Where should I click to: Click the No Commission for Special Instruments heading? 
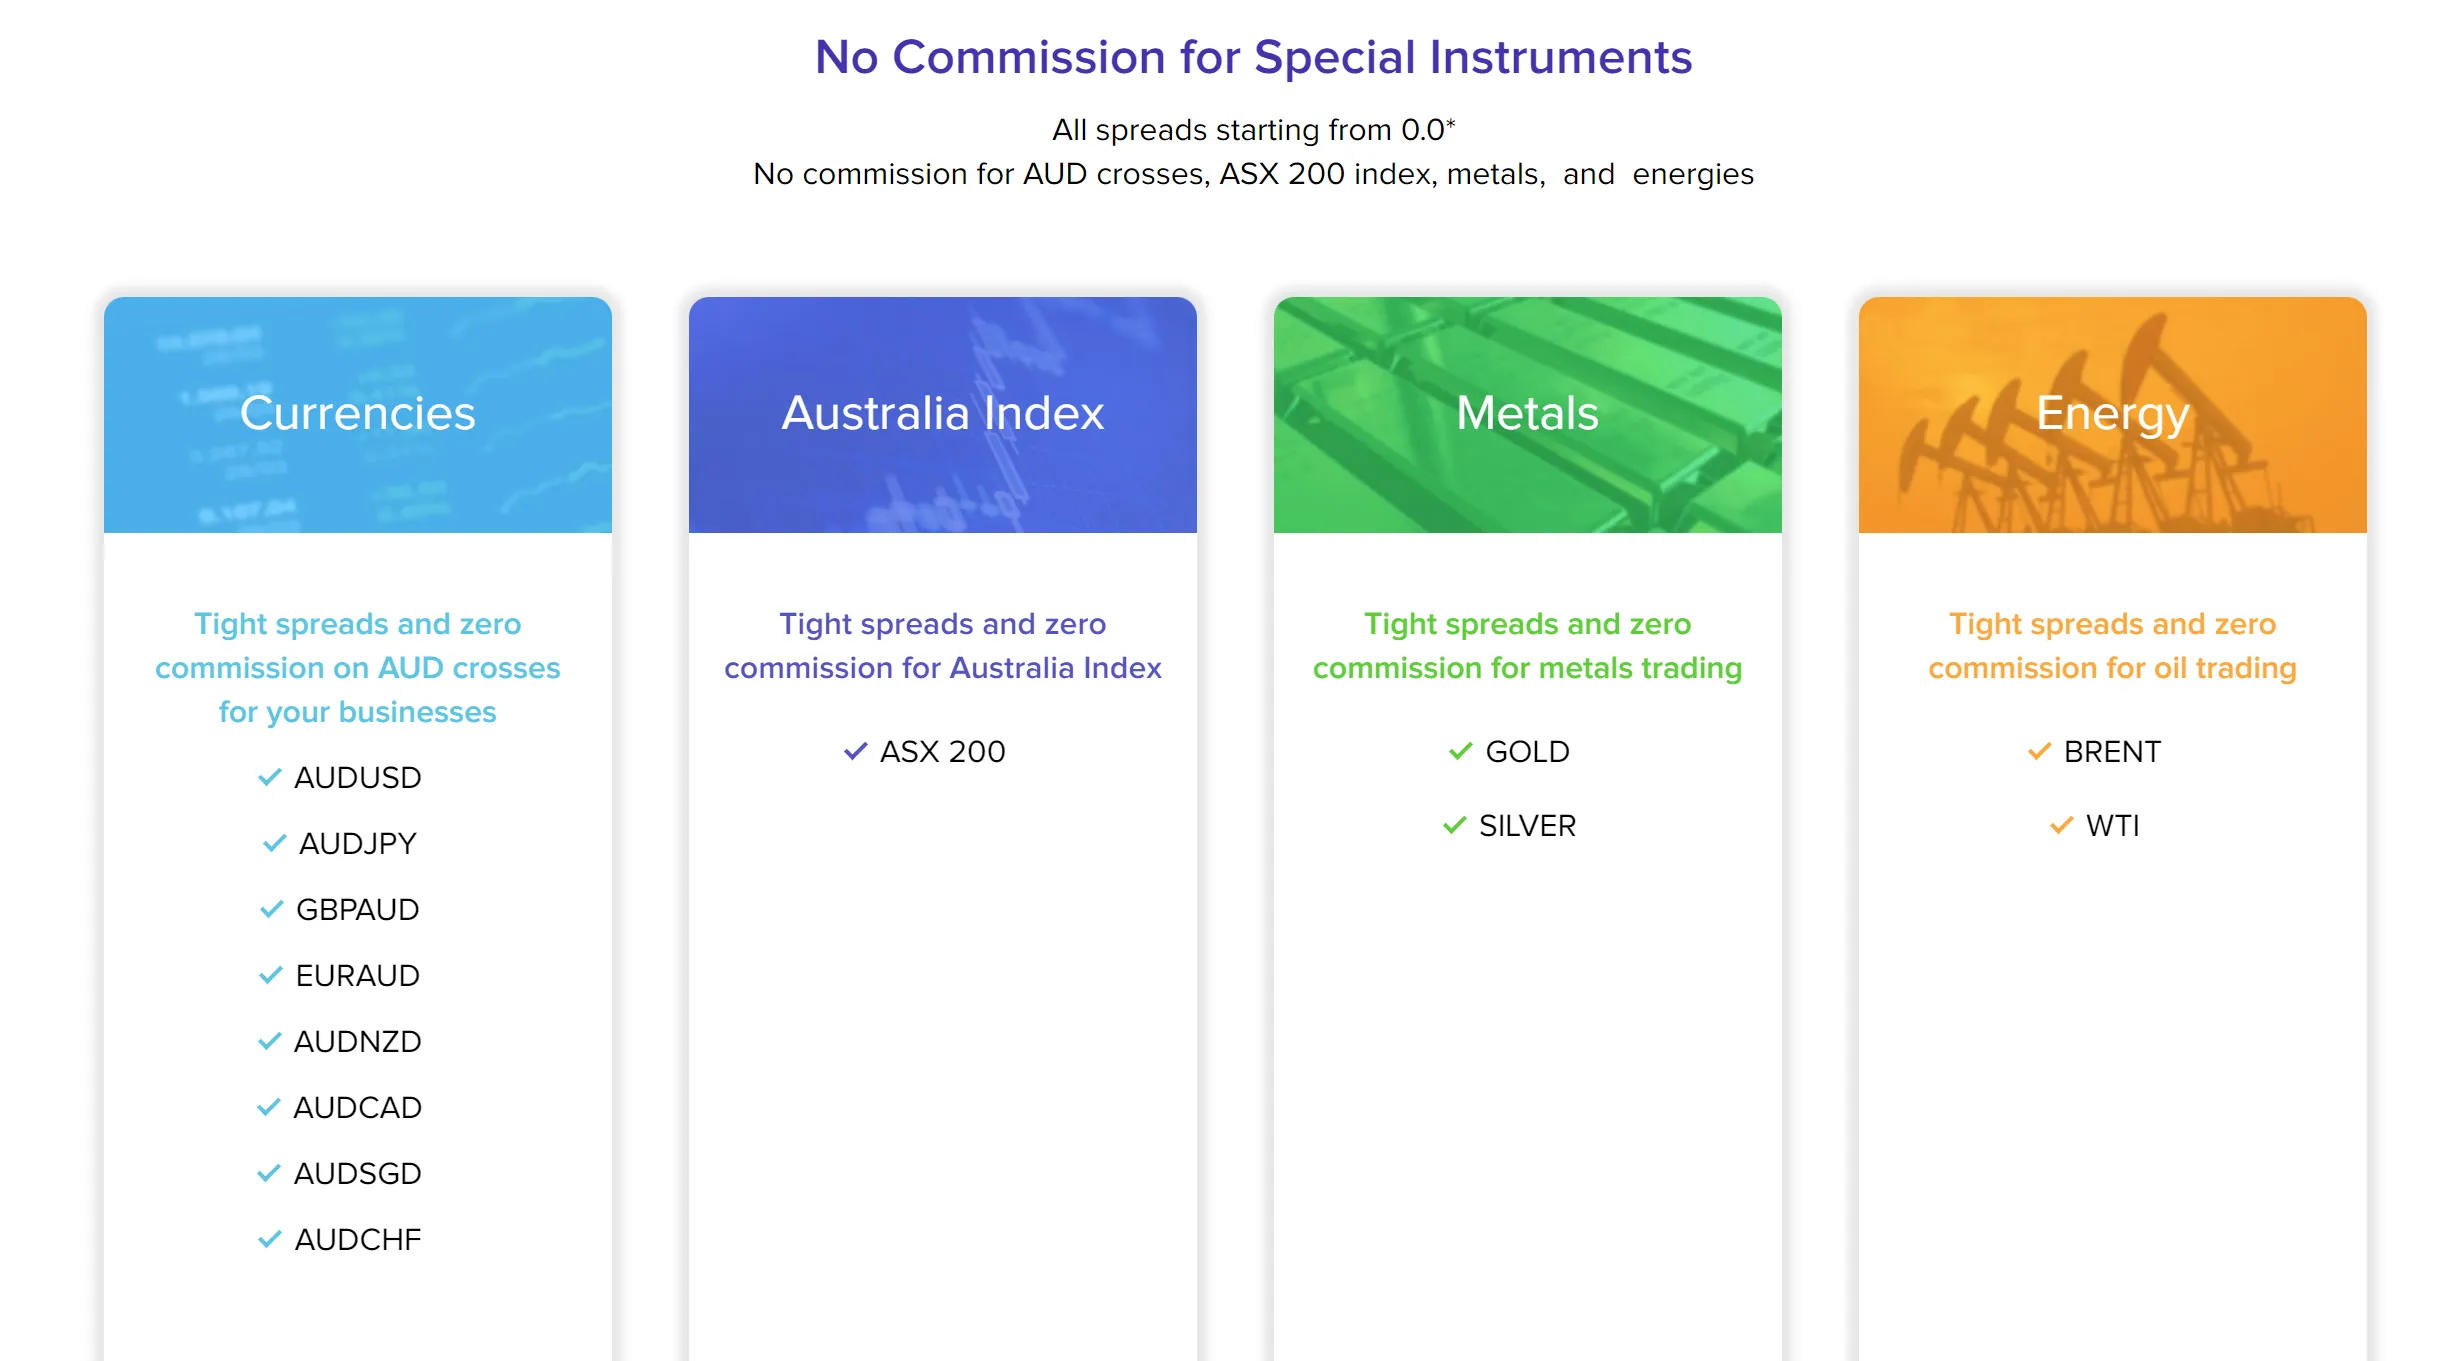pyautogui.click(x=1254, y=57)
